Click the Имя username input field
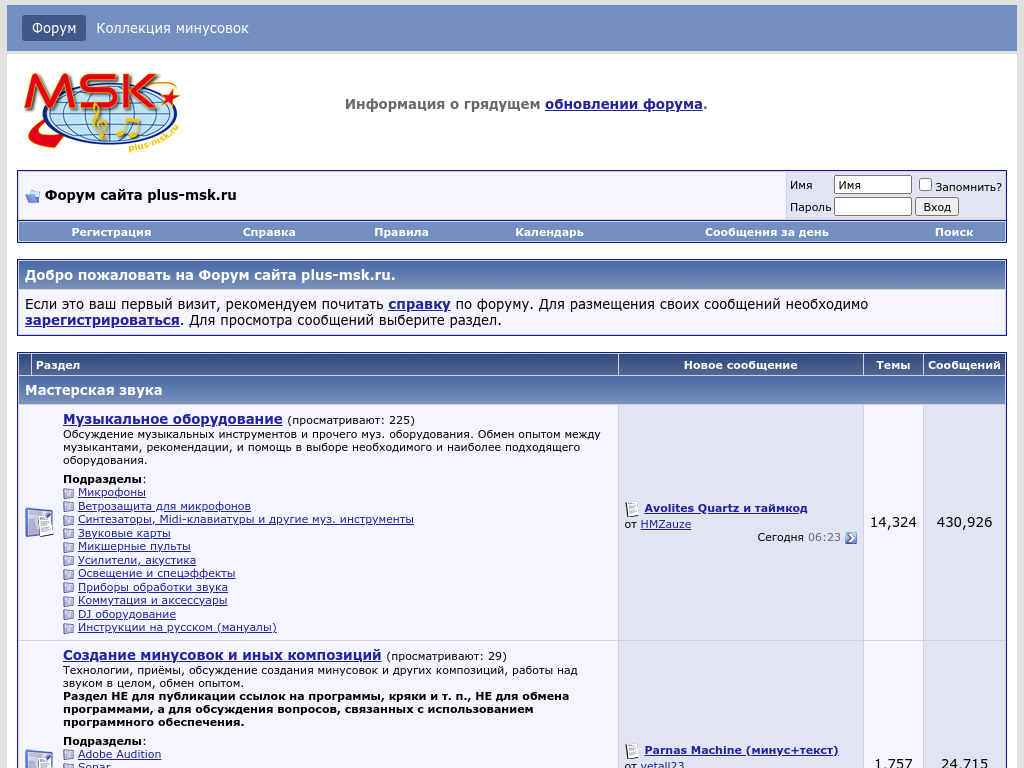The image size is (1024, 768). click(872, 185)
